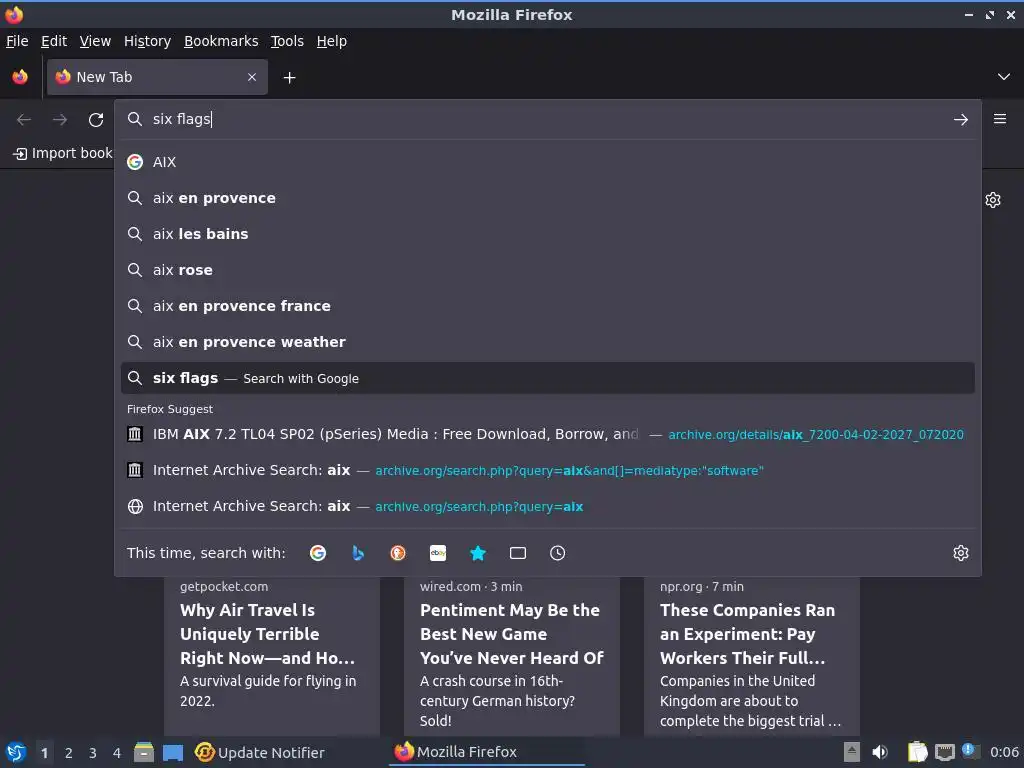Open IBM AIX 7.2 TL04 SP02 archive result
Viewport: 1024px width, 768px height.
point(547,434)
